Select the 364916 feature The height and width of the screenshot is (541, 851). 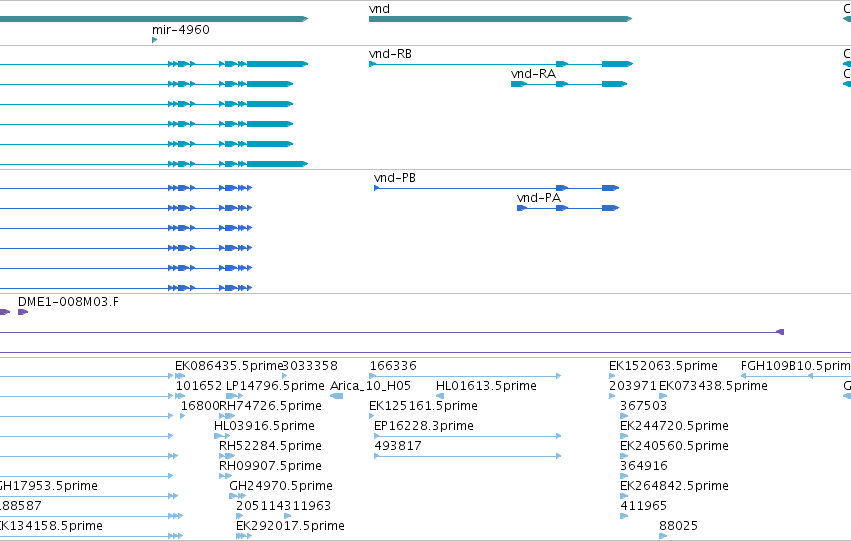coord(624,476)
